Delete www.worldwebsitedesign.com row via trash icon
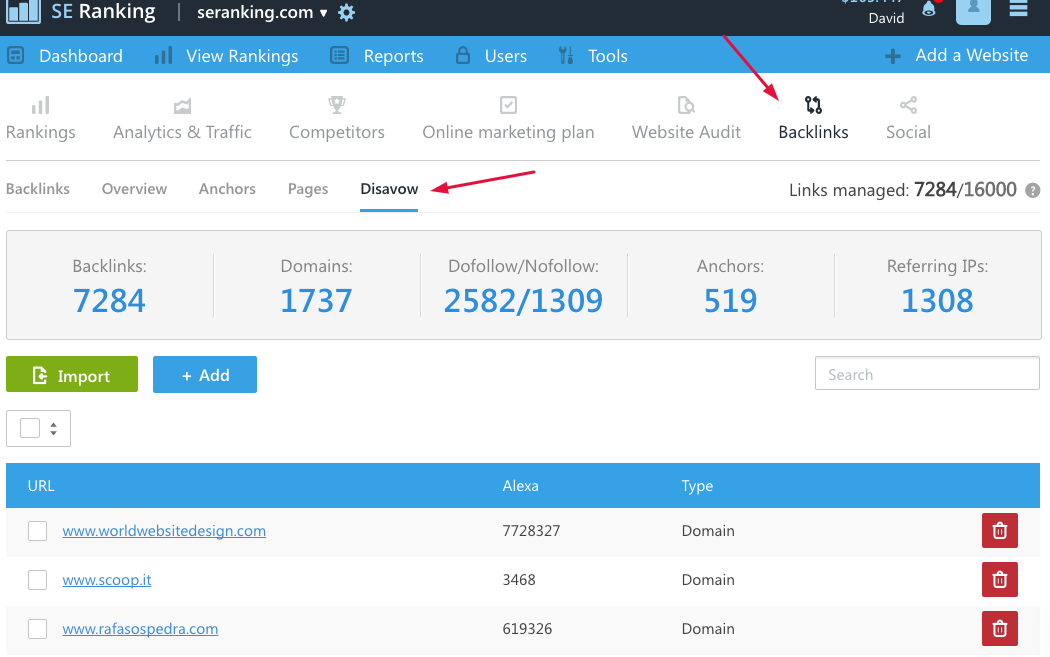Viewport: 1050px width, 657px height. click(x=1000, y=530)
